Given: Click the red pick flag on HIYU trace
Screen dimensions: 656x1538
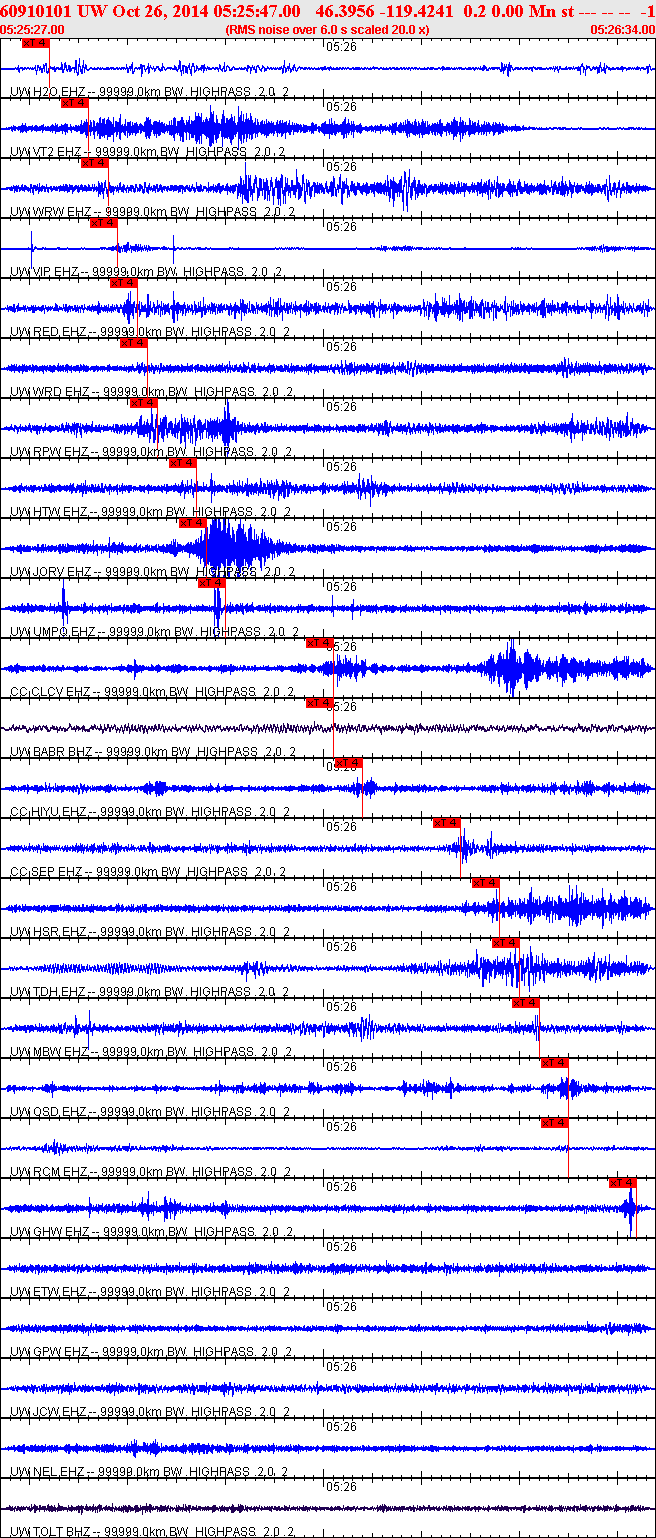Looking at the screenshot, I should click(349, 763).
